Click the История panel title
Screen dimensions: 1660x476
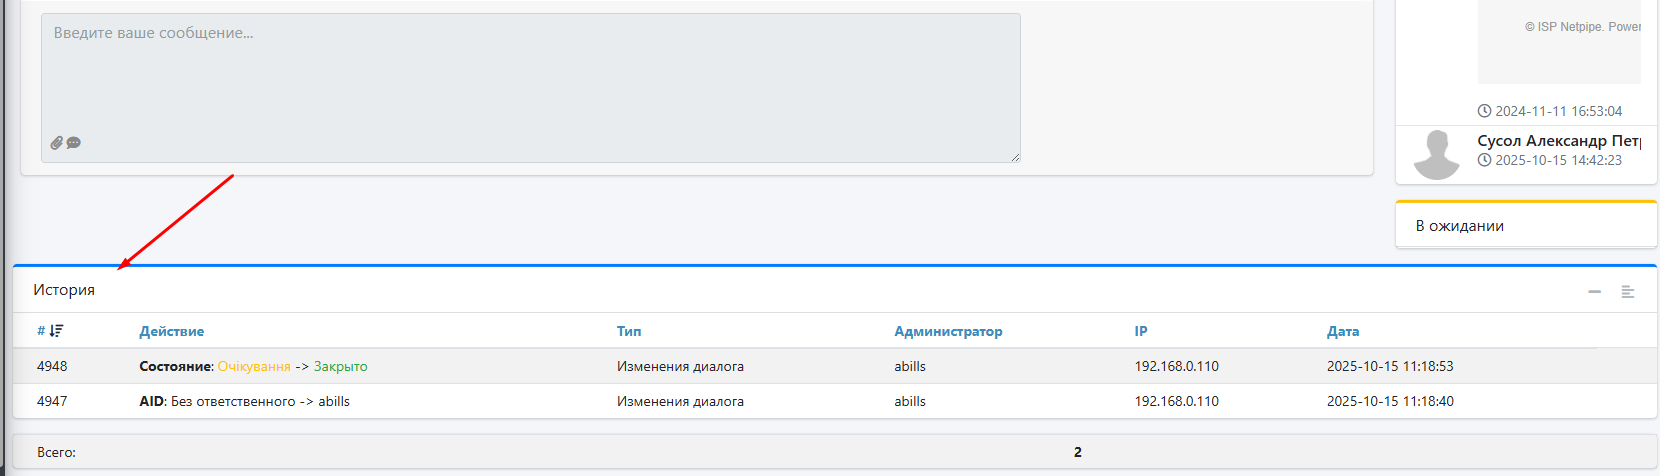[64, 290]
